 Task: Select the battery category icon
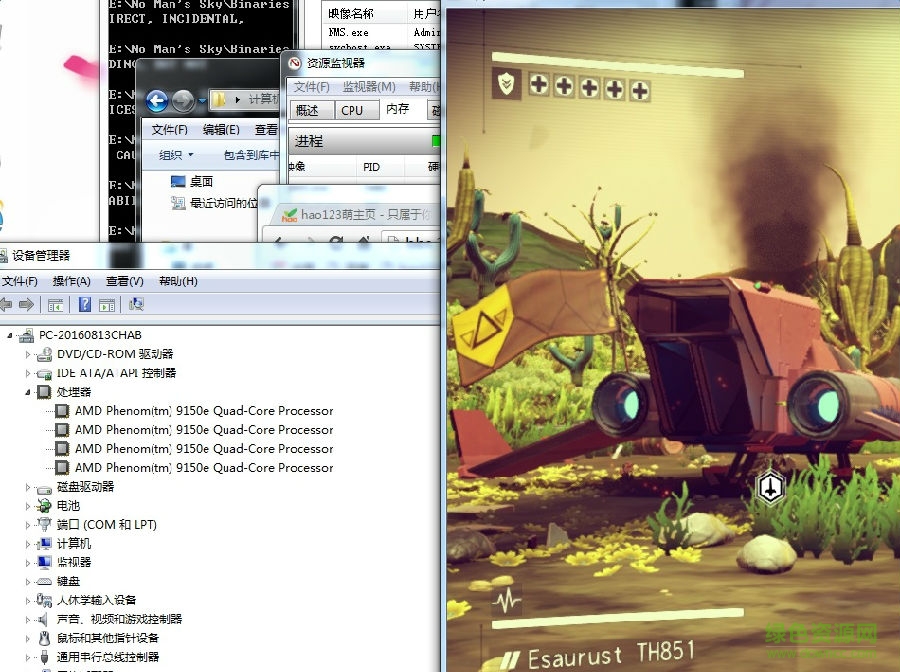(x=44, y=506)
